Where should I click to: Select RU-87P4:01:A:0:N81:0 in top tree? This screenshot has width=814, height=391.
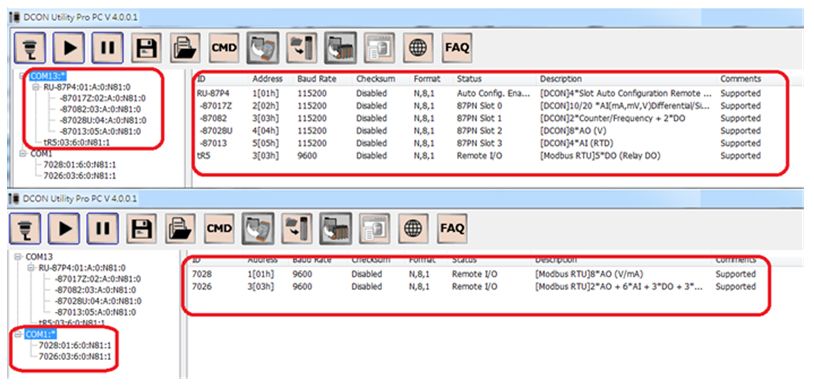pos(86,87)
